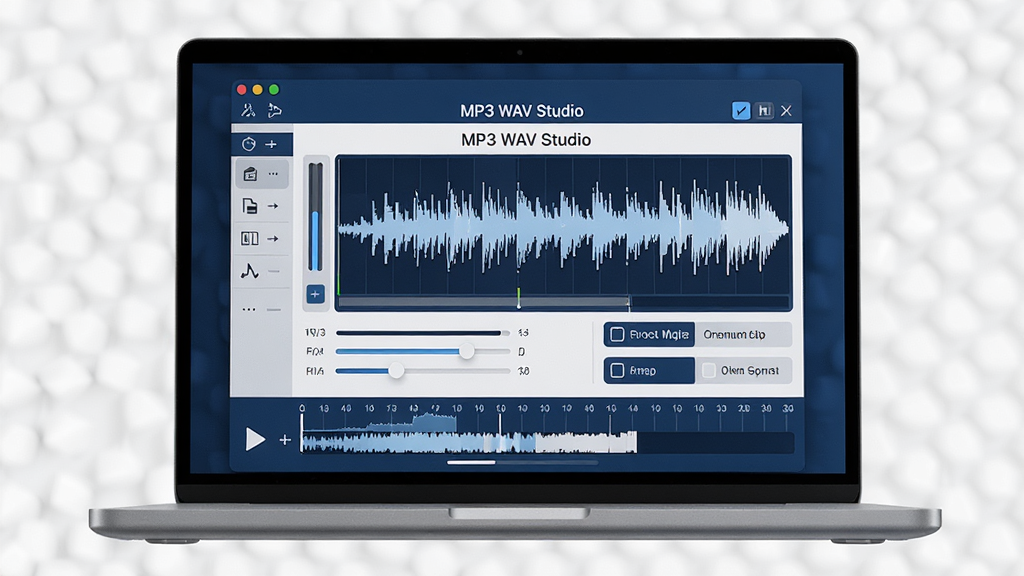The height and width of the screenshot is (576, 1024).
Task: Click the gray scrub bar below the waveform
Action: click(483, 302)
